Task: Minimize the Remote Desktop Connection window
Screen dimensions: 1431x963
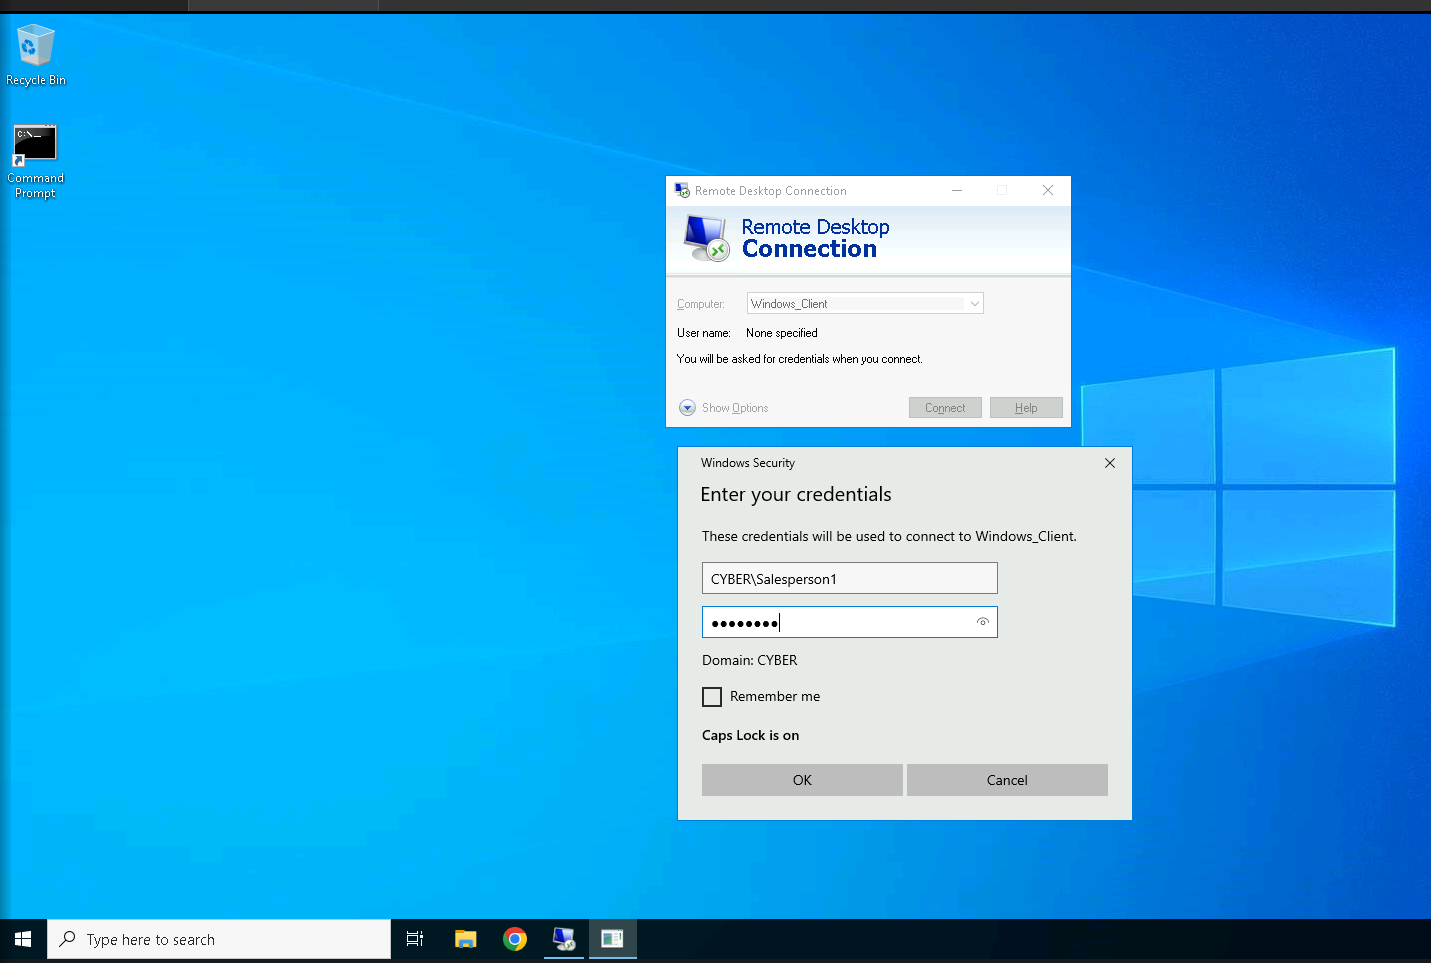Action: [x=957, y=190]
